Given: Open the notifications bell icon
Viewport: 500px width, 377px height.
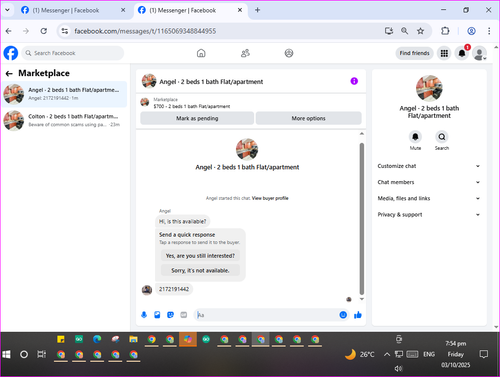Looking at the screenshot, I should point(462,53).
